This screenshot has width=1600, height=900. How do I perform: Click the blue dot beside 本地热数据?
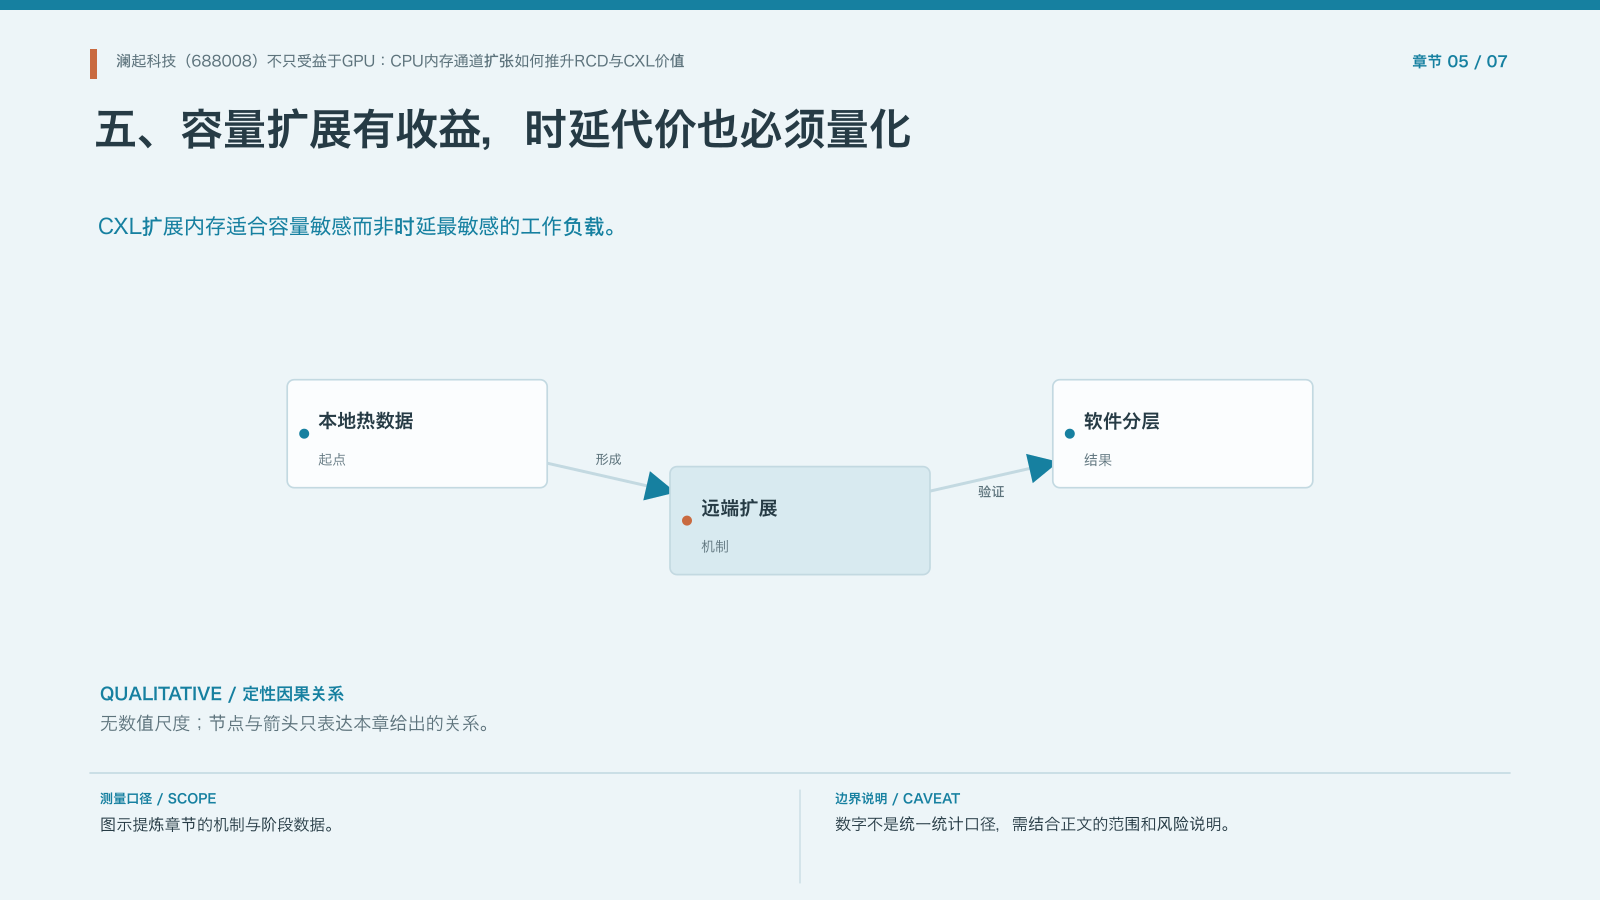click(304, 434)
